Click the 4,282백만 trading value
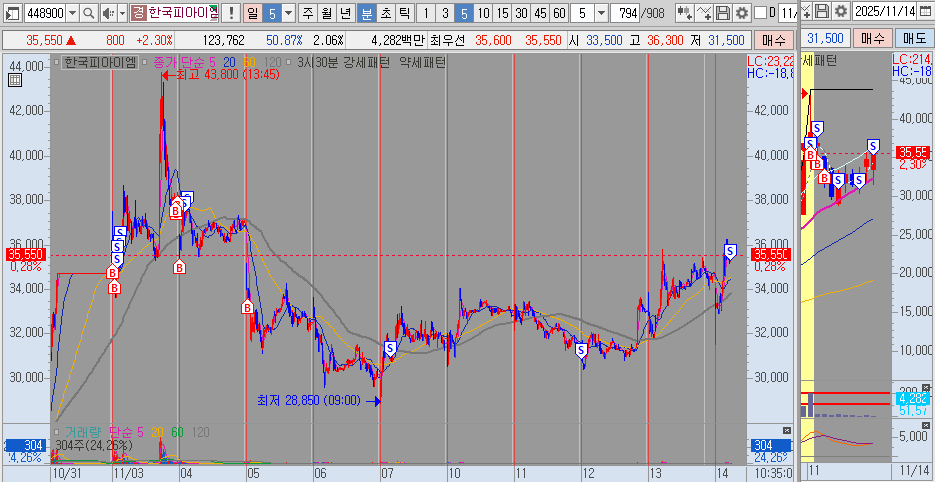Screen dimensions: 935x482 [397, 41]
